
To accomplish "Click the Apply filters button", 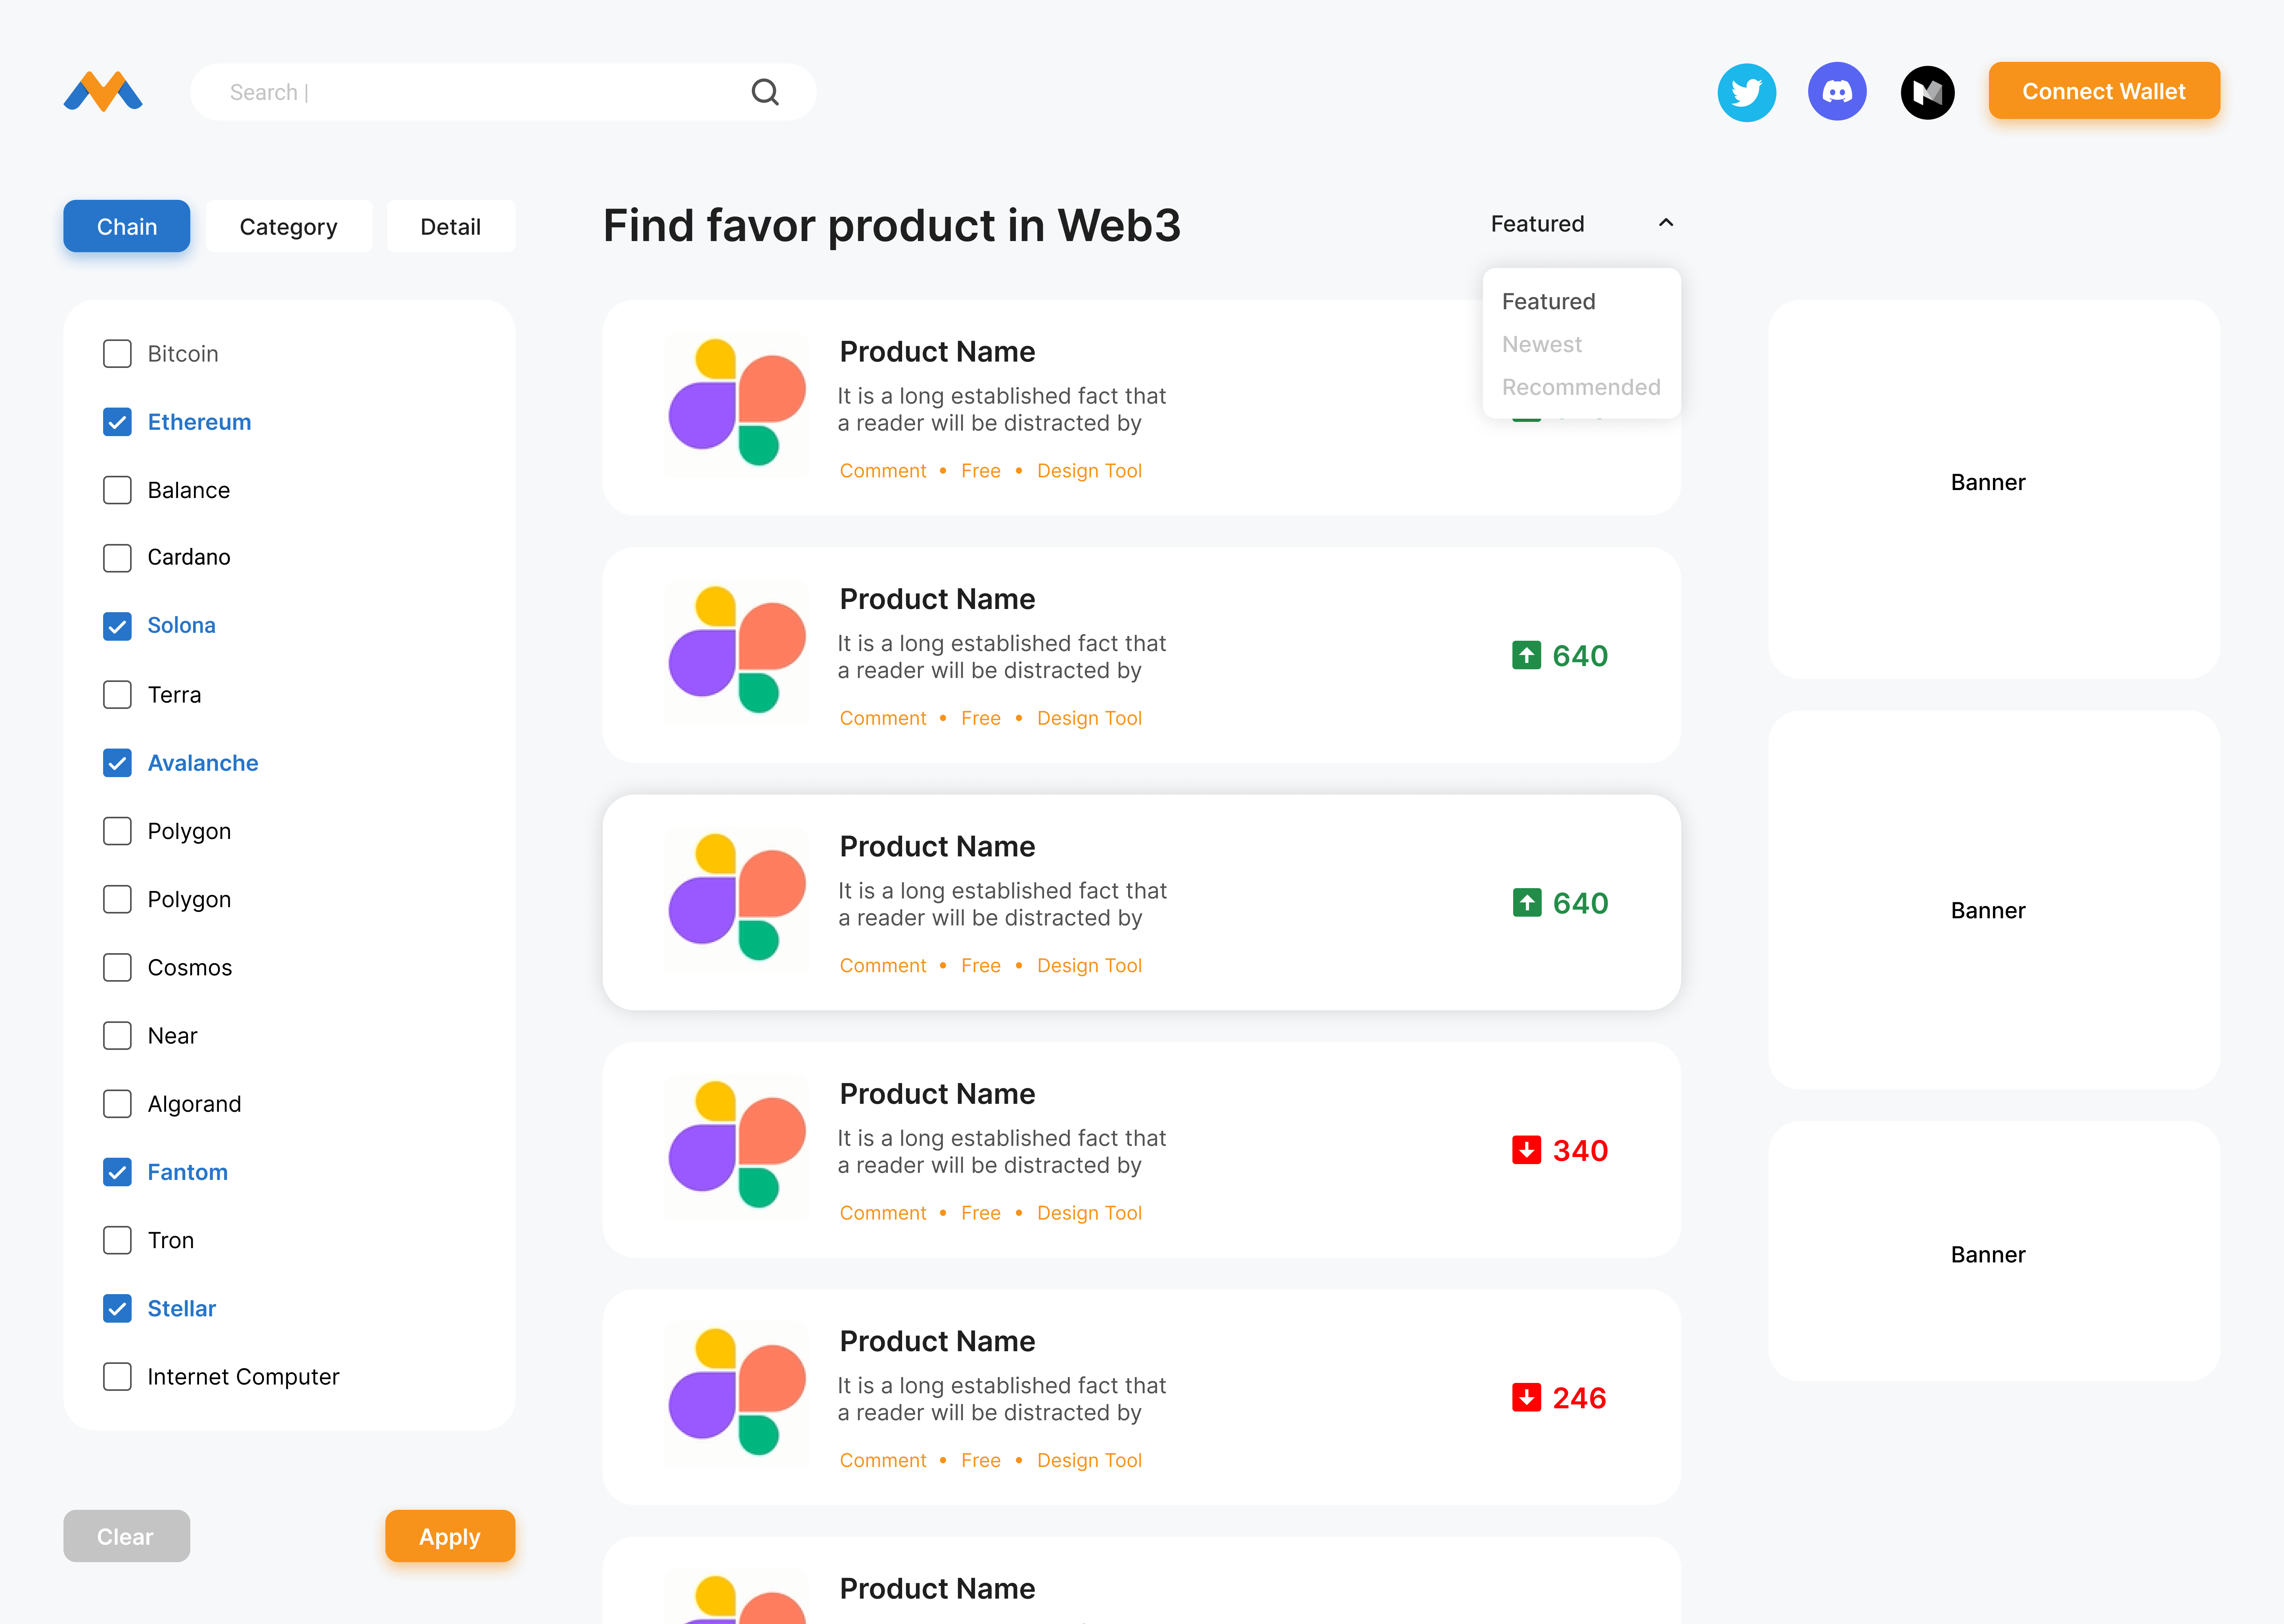I will coord(450,1536).
